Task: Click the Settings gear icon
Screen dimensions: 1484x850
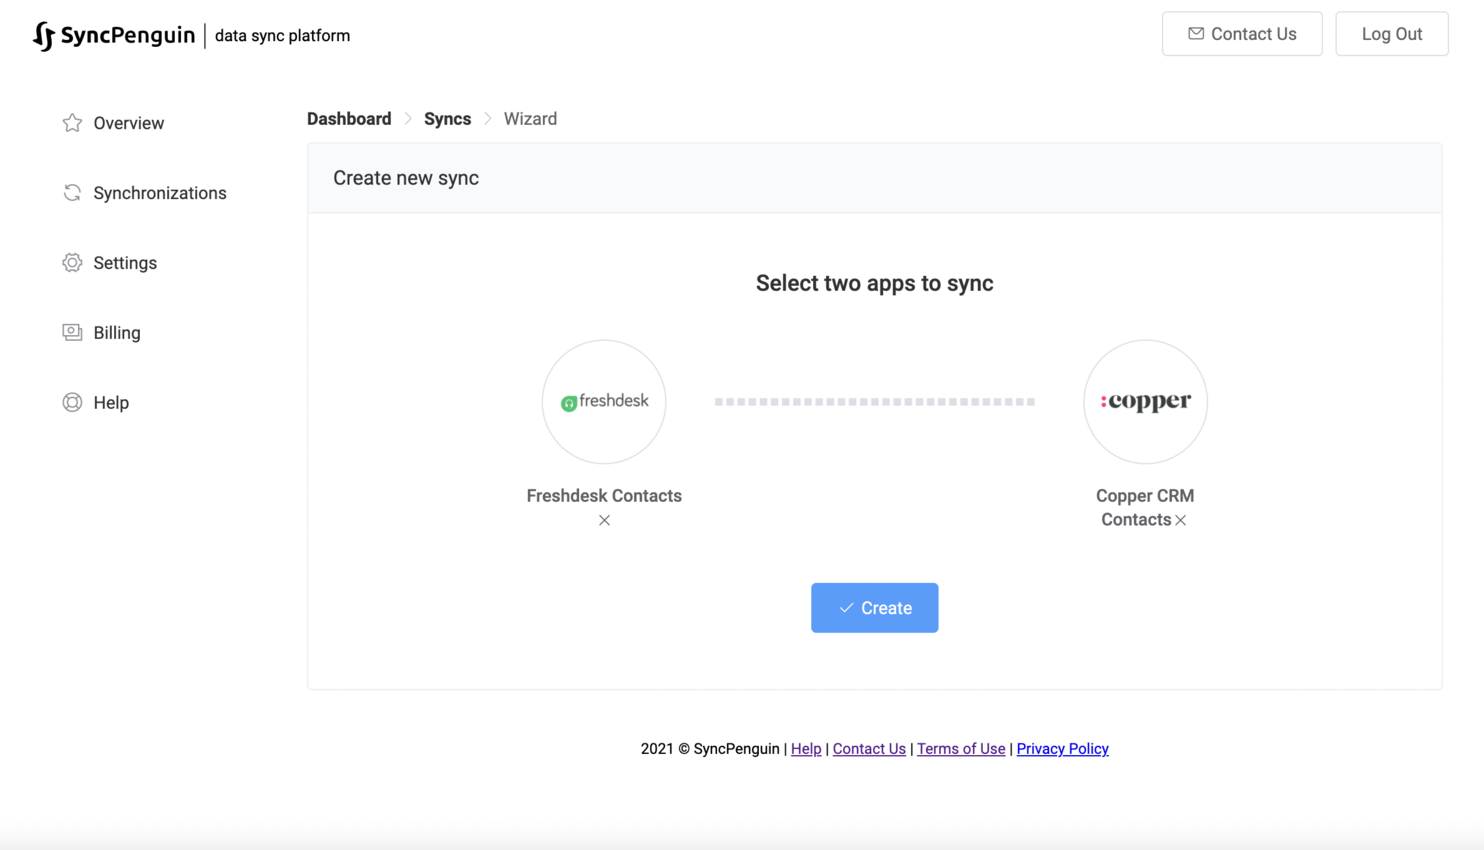Action: coord(72,263)
